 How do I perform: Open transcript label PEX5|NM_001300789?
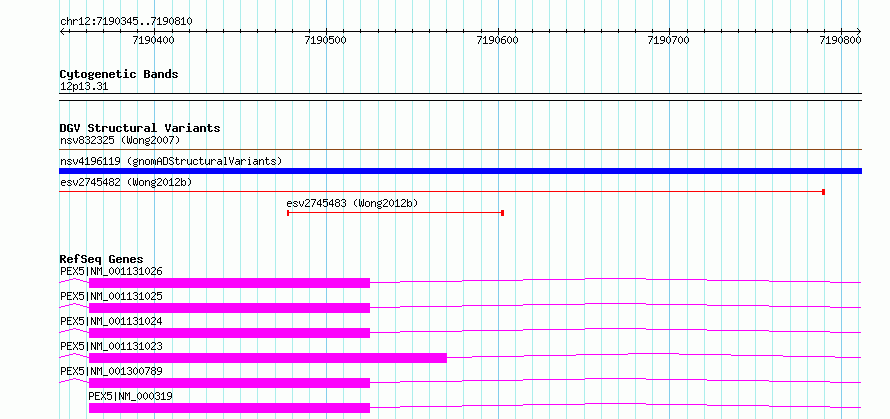pyautogui.click(x=111, y=371)
